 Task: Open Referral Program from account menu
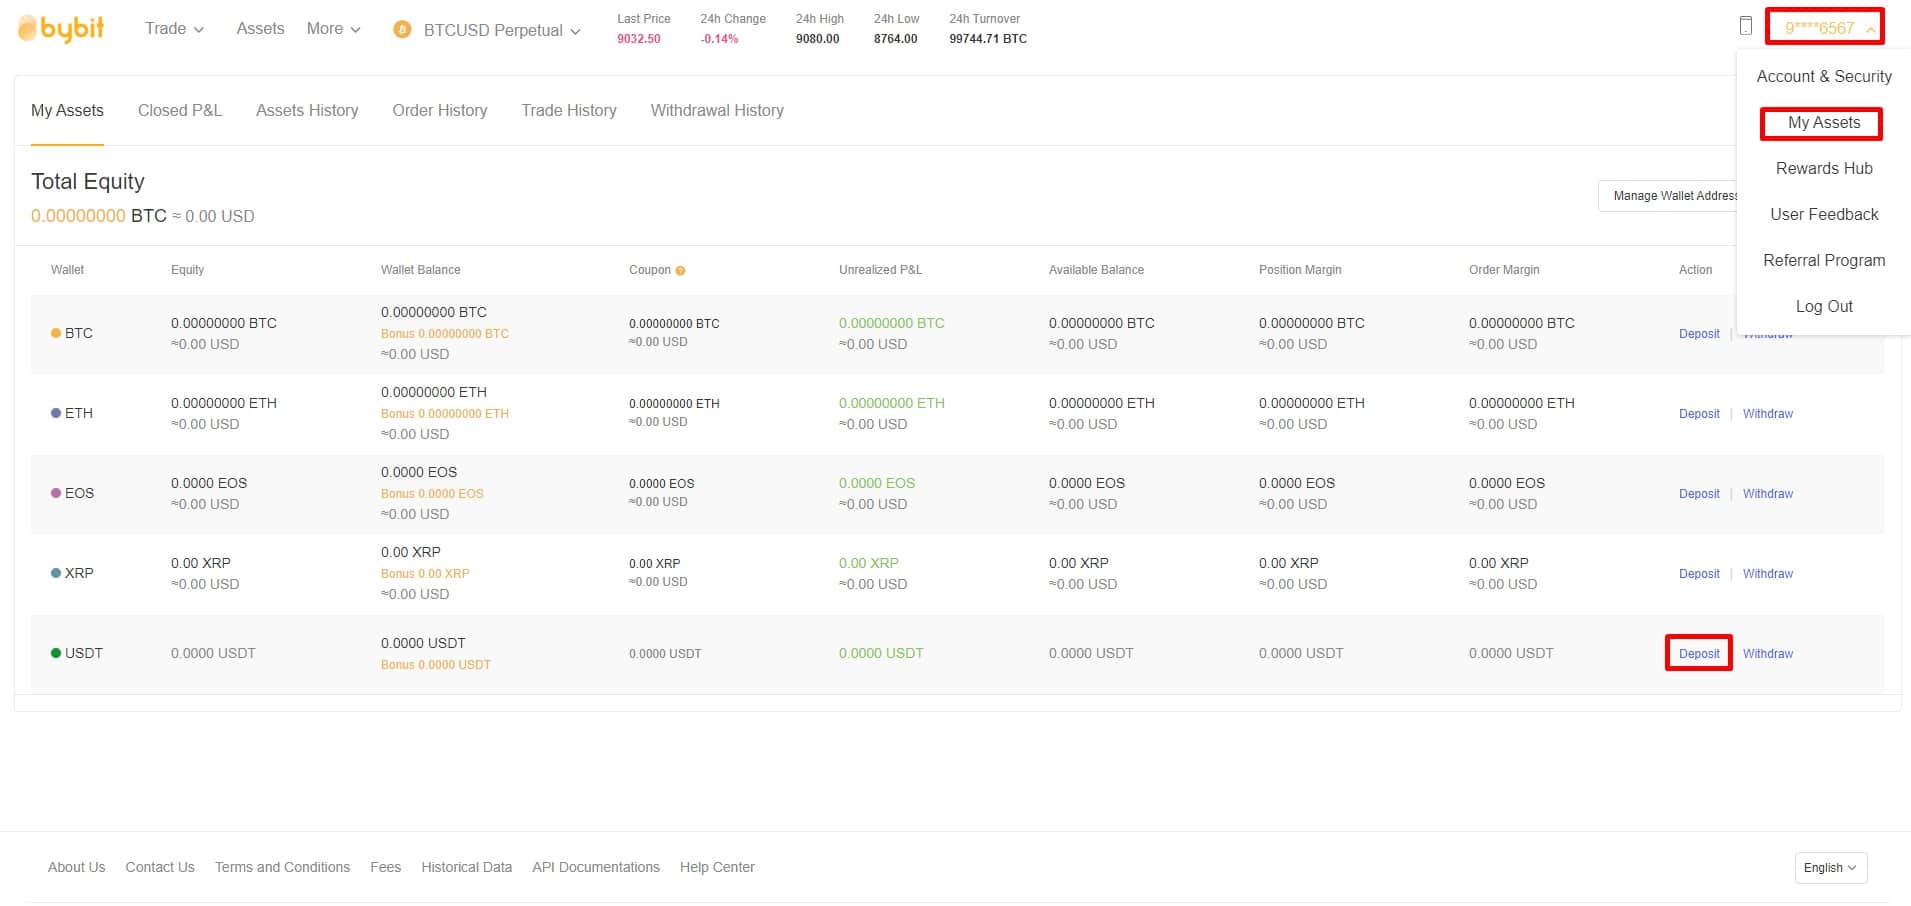click(1824, 260)
